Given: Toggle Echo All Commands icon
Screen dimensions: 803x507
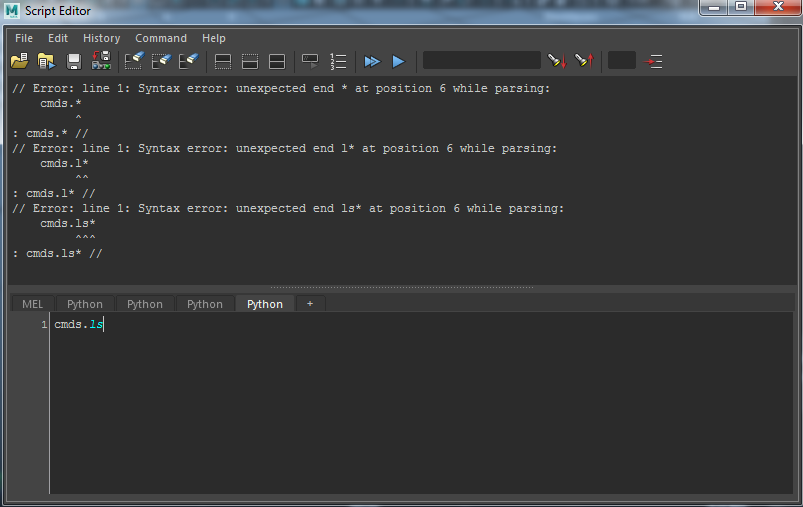Looking at the screenshot, I should [x=310, y=61].
